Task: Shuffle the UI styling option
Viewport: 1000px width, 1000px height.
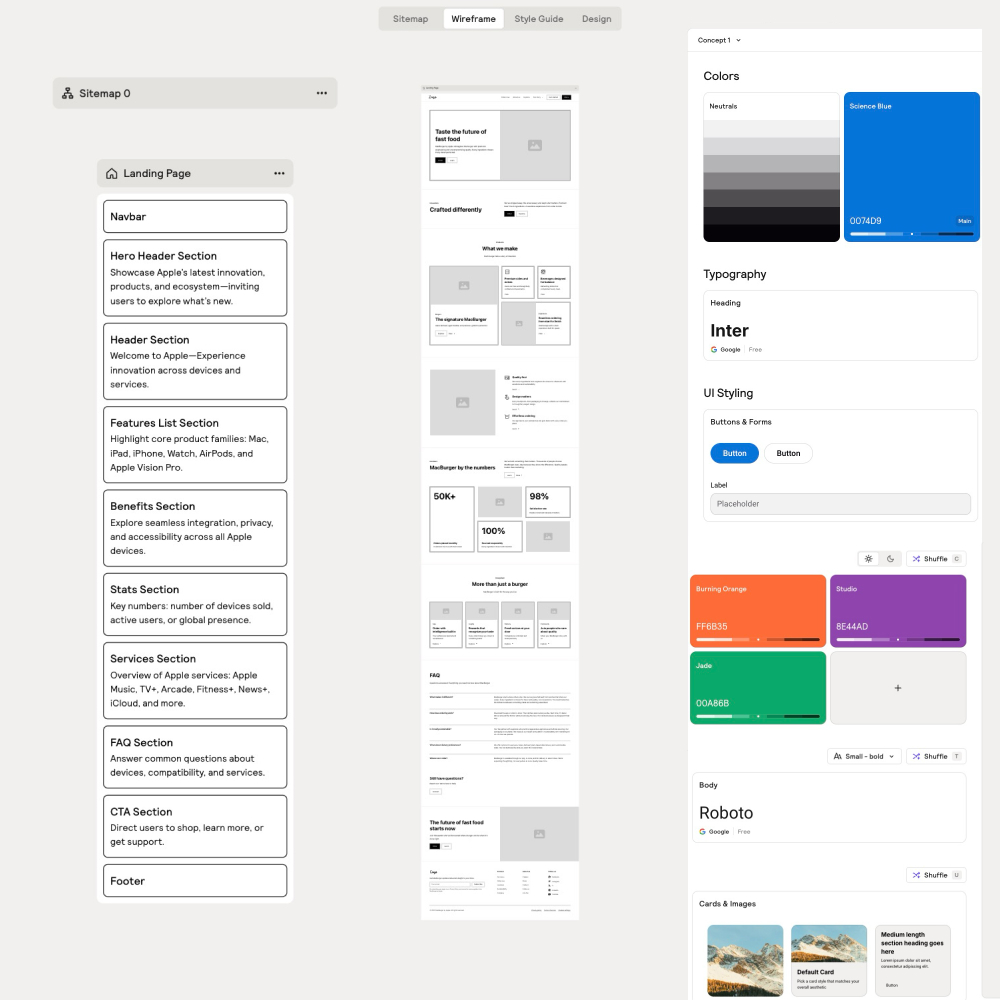Action: 936,875
